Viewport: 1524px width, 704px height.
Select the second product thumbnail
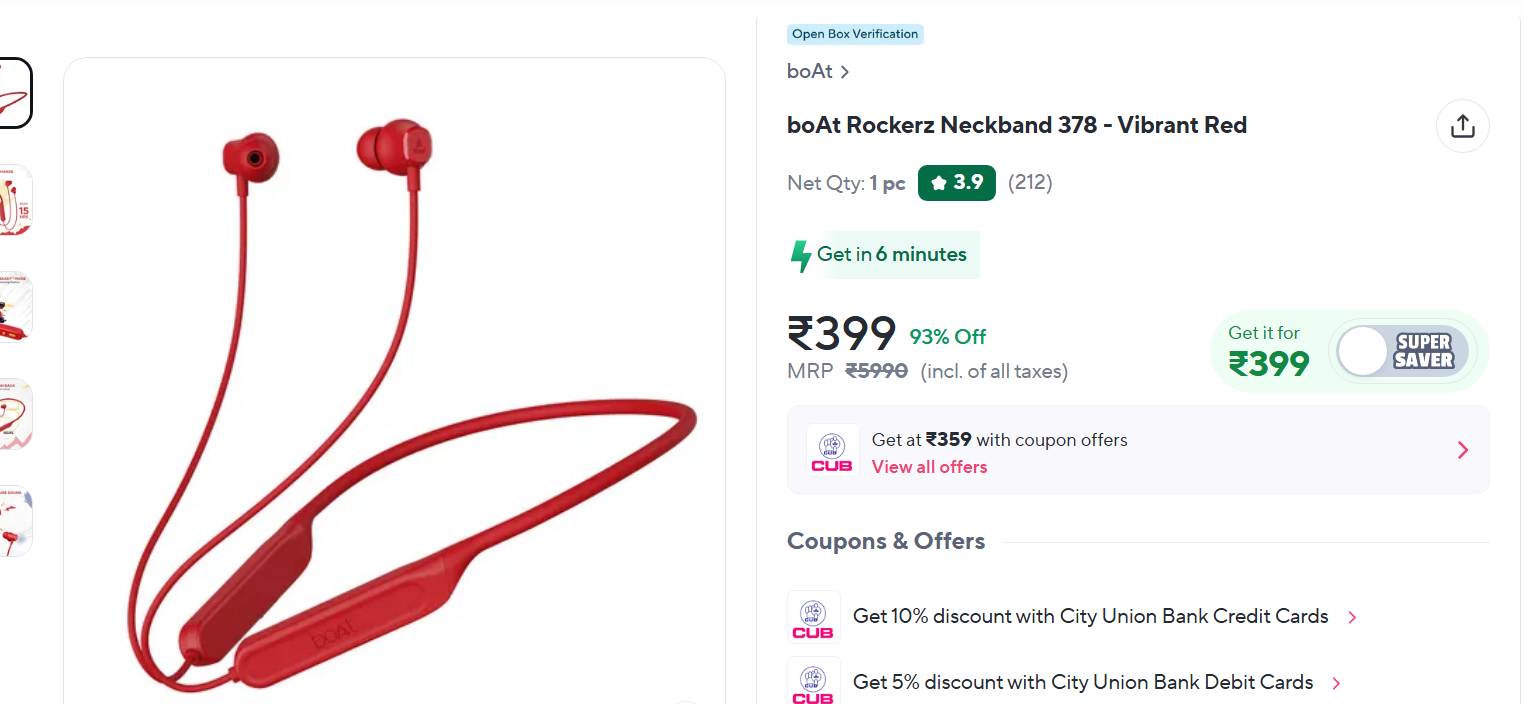14,200
